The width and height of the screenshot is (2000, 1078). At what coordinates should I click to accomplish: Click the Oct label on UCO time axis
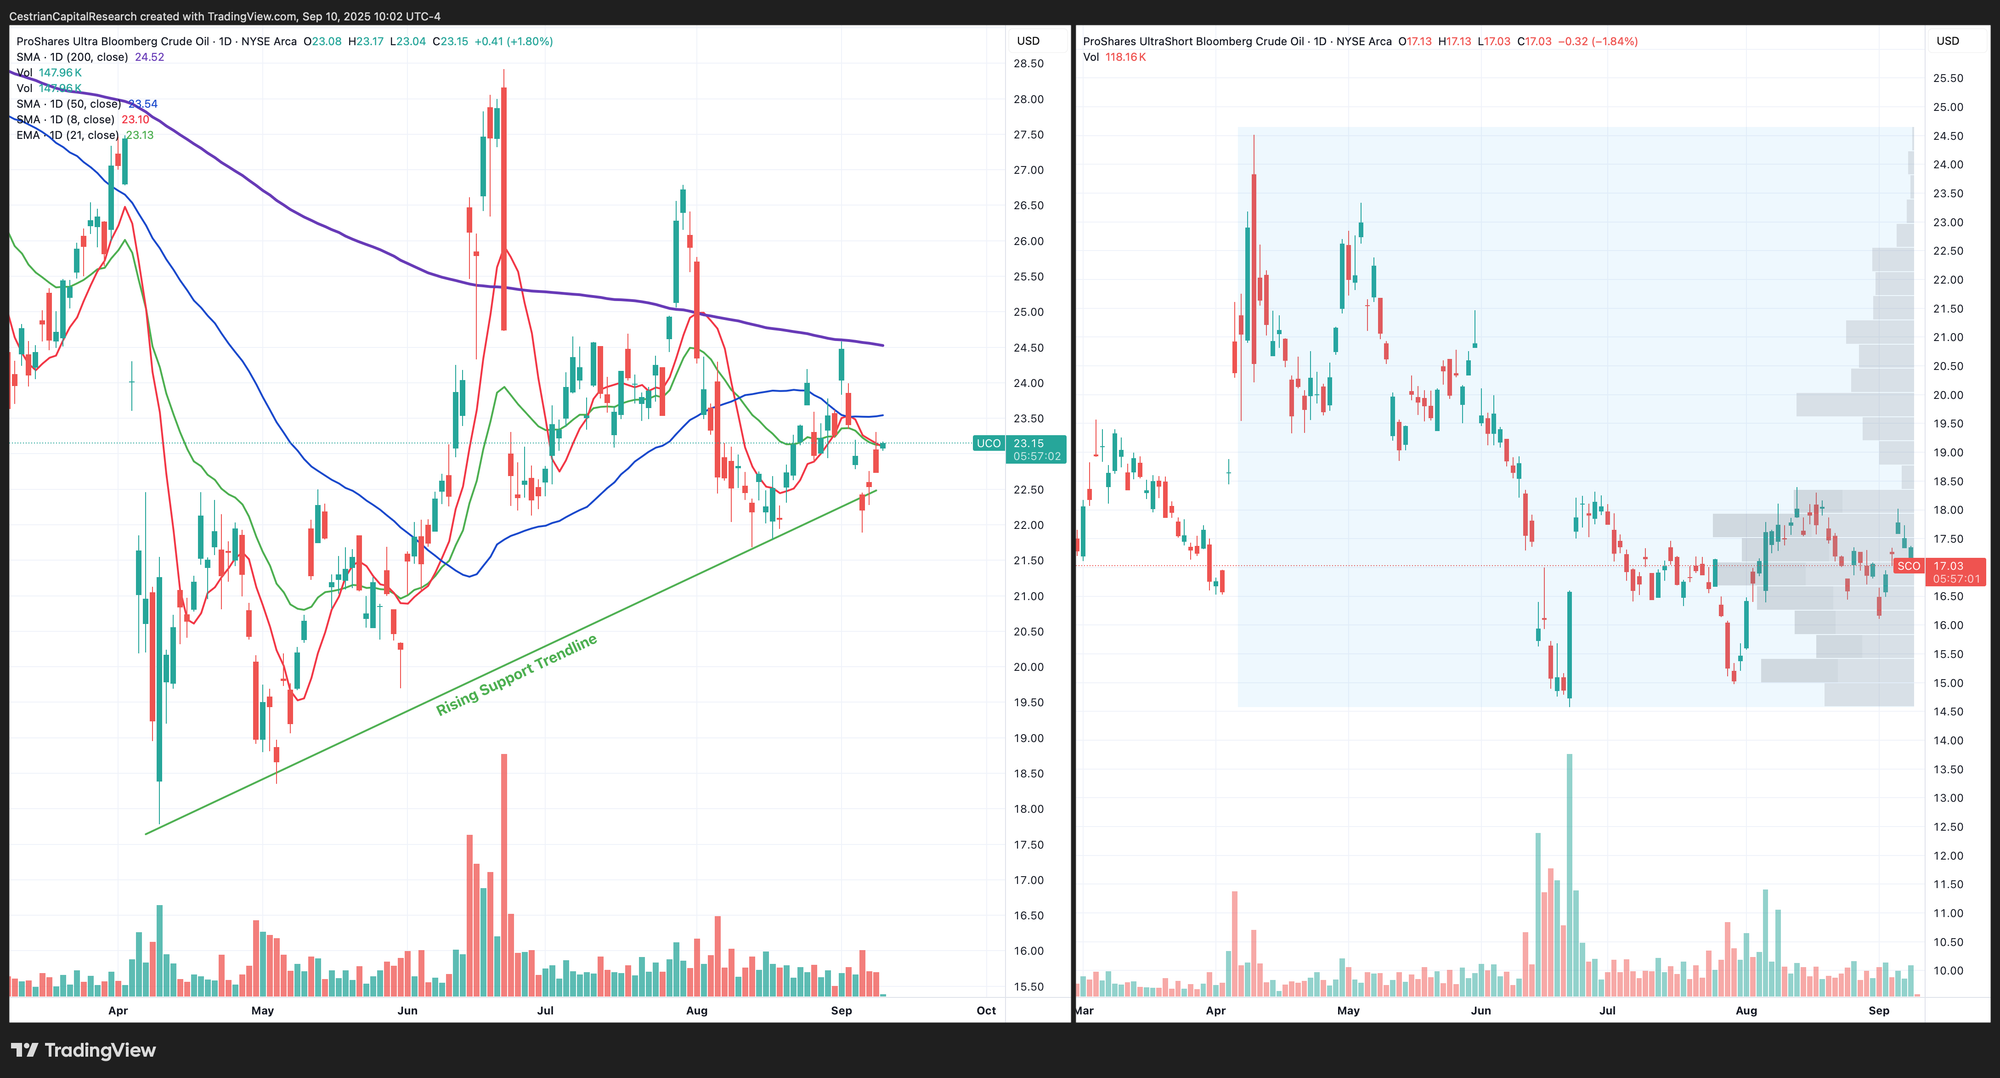tap(986, 1011)
